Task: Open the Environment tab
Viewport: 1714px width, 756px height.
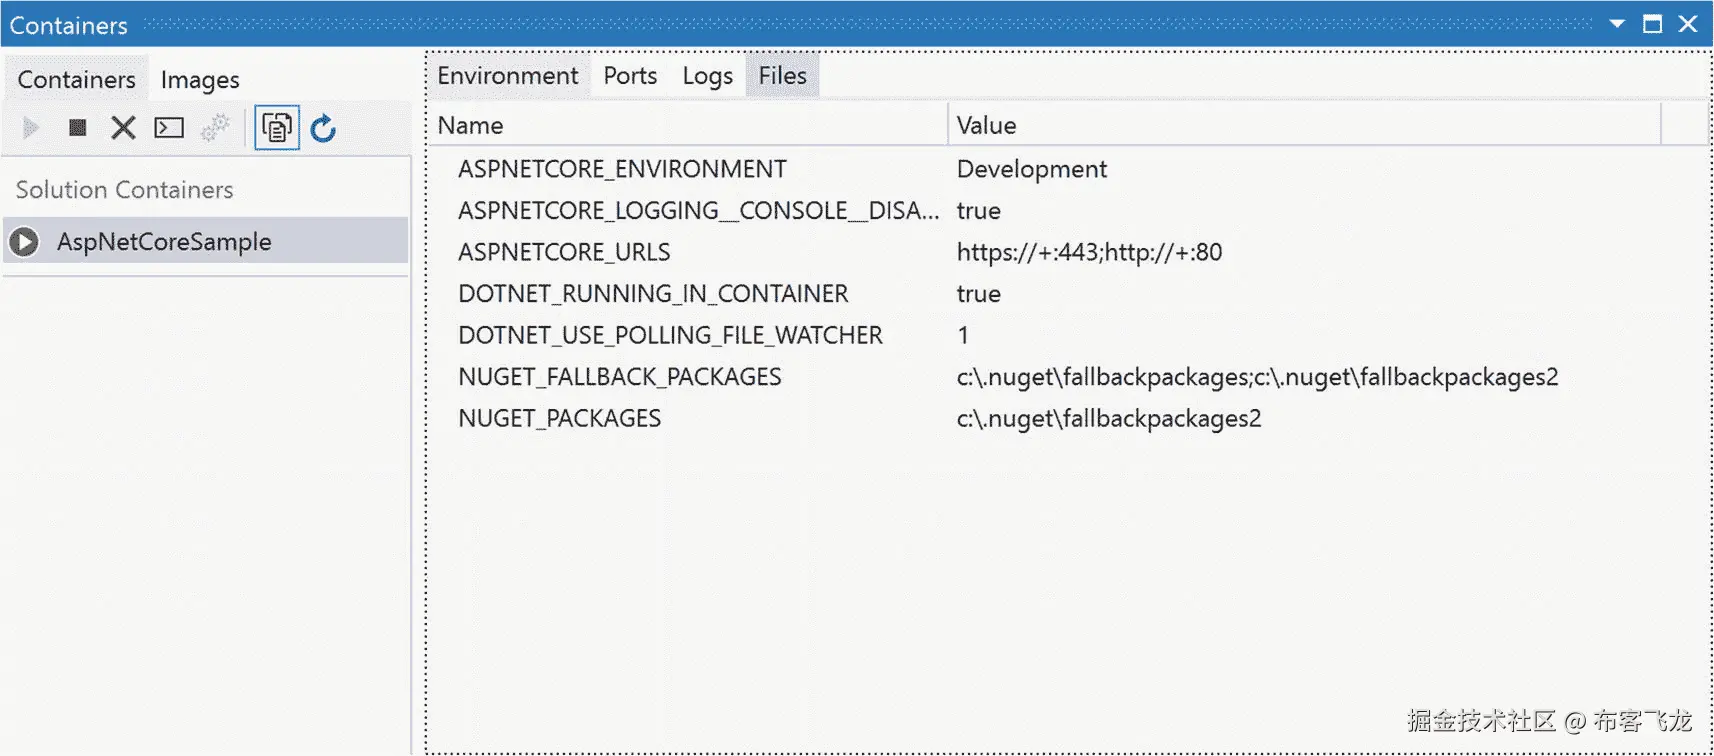Action: click(x=507, y=76)
